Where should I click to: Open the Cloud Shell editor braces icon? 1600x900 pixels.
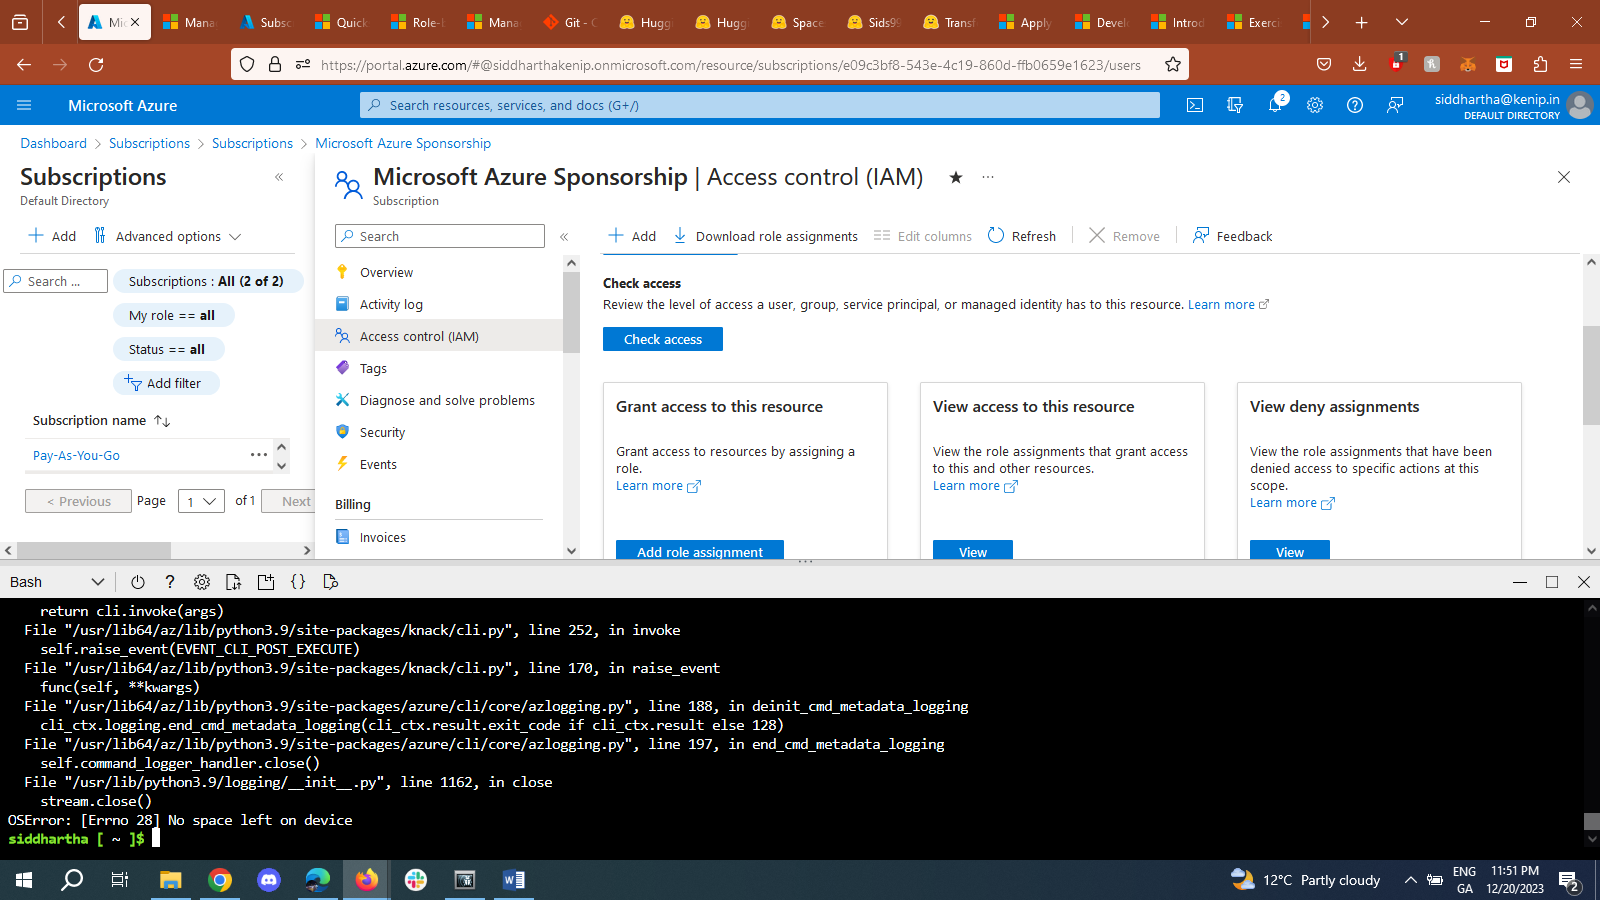(x=298, y=582)
